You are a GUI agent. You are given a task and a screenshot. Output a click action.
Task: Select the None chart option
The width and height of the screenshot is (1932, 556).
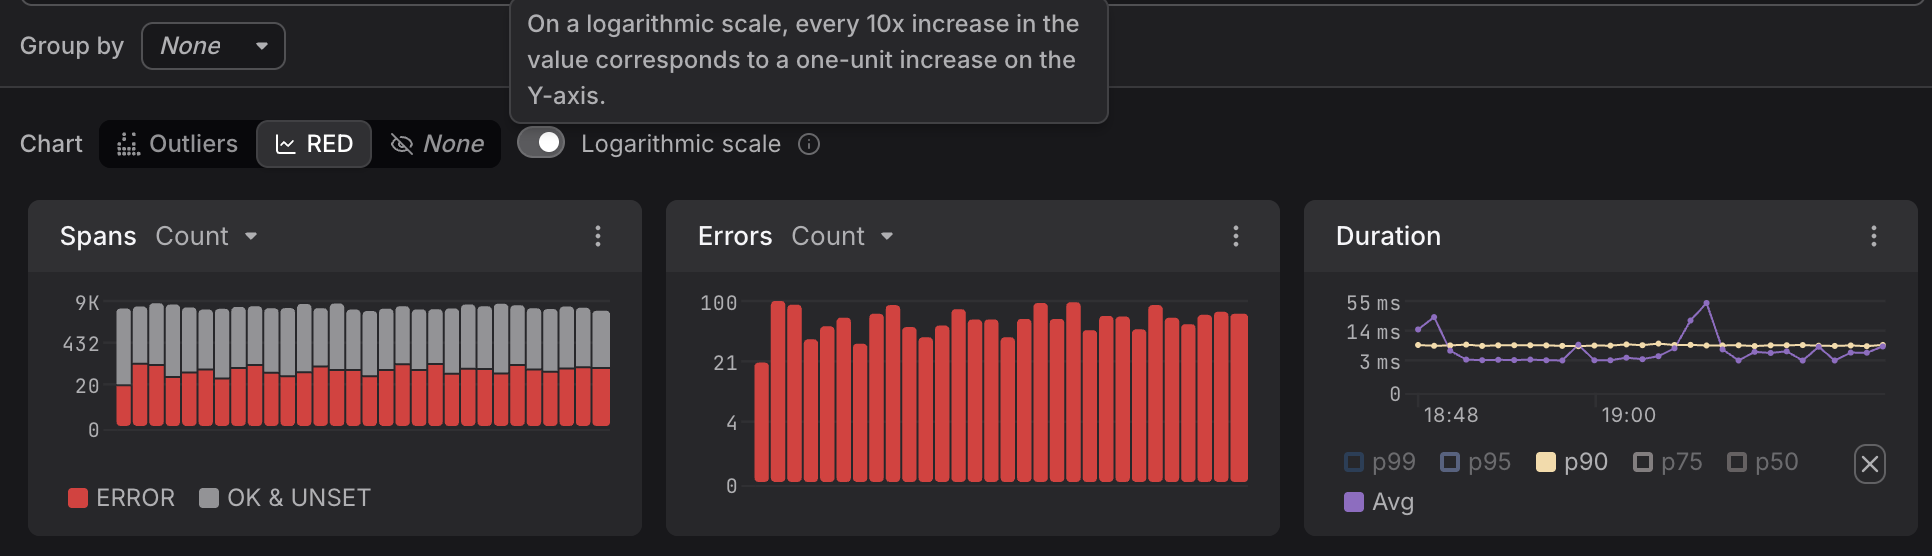click(453, 144)
